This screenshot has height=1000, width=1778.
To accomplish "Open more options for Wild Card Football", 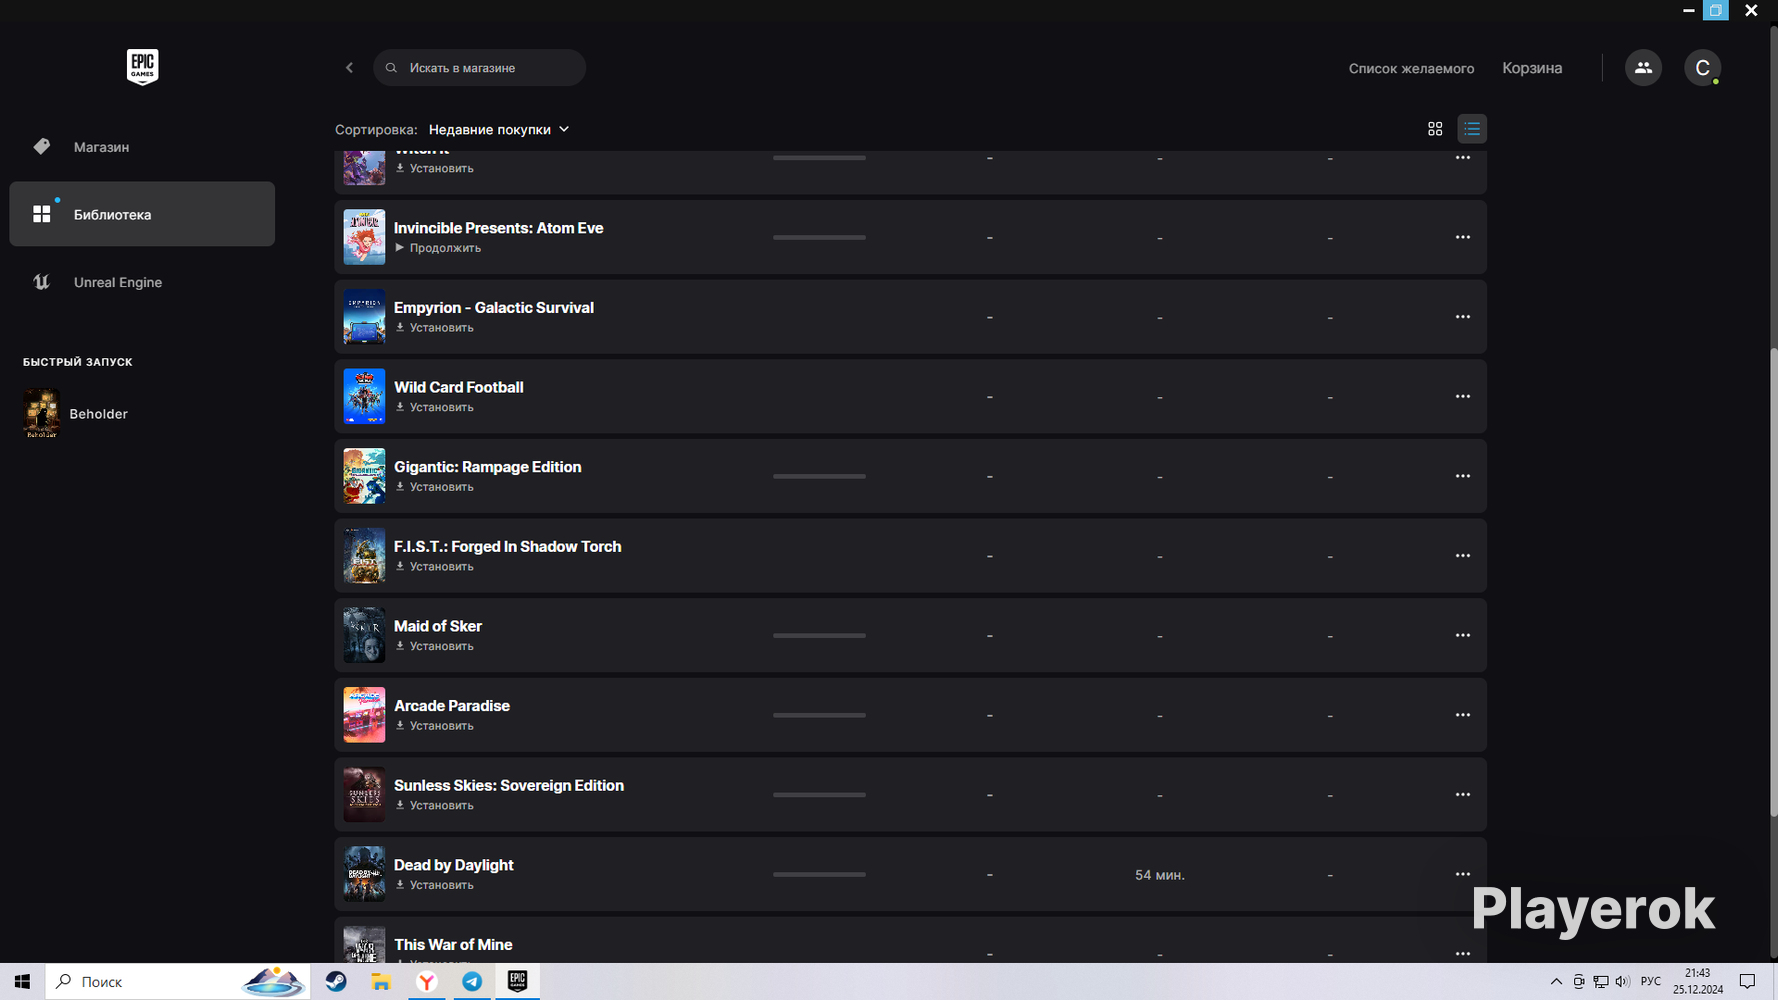I will pos(1463,397).
